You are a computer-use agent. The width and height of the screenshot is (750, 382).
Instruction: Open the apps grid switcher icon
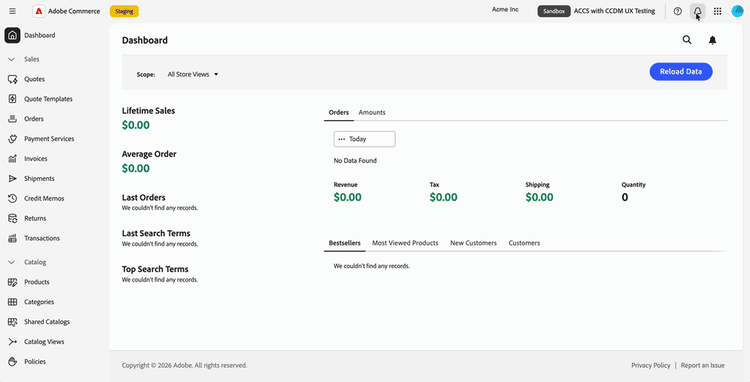tap(717, 11)
